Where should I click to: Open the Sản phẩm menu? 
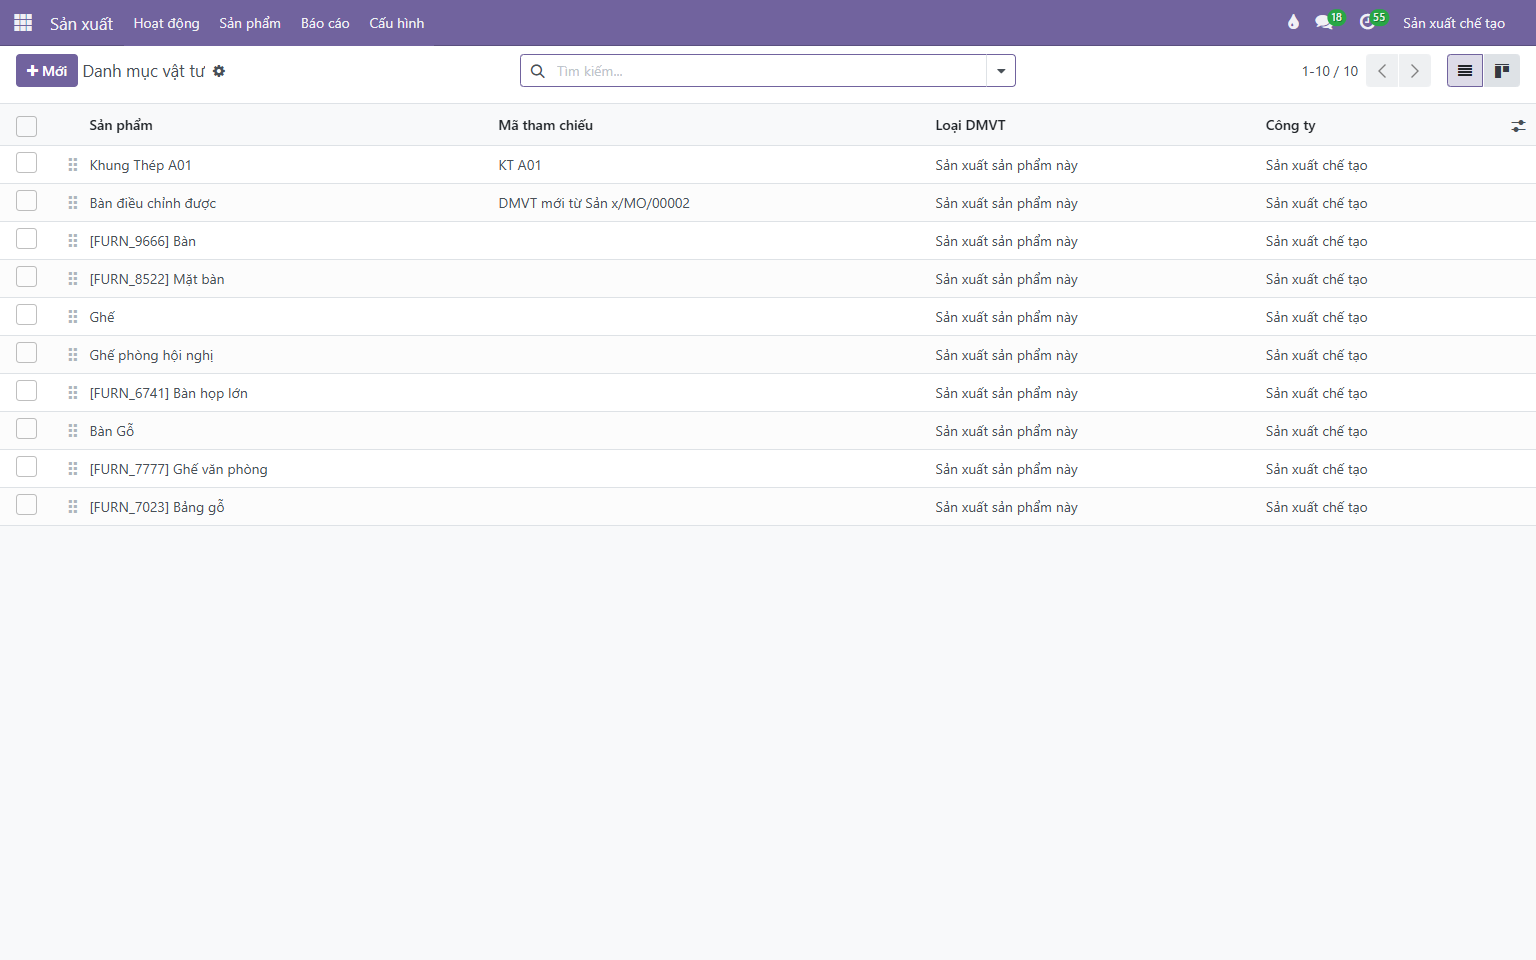(x=250, y=23)
